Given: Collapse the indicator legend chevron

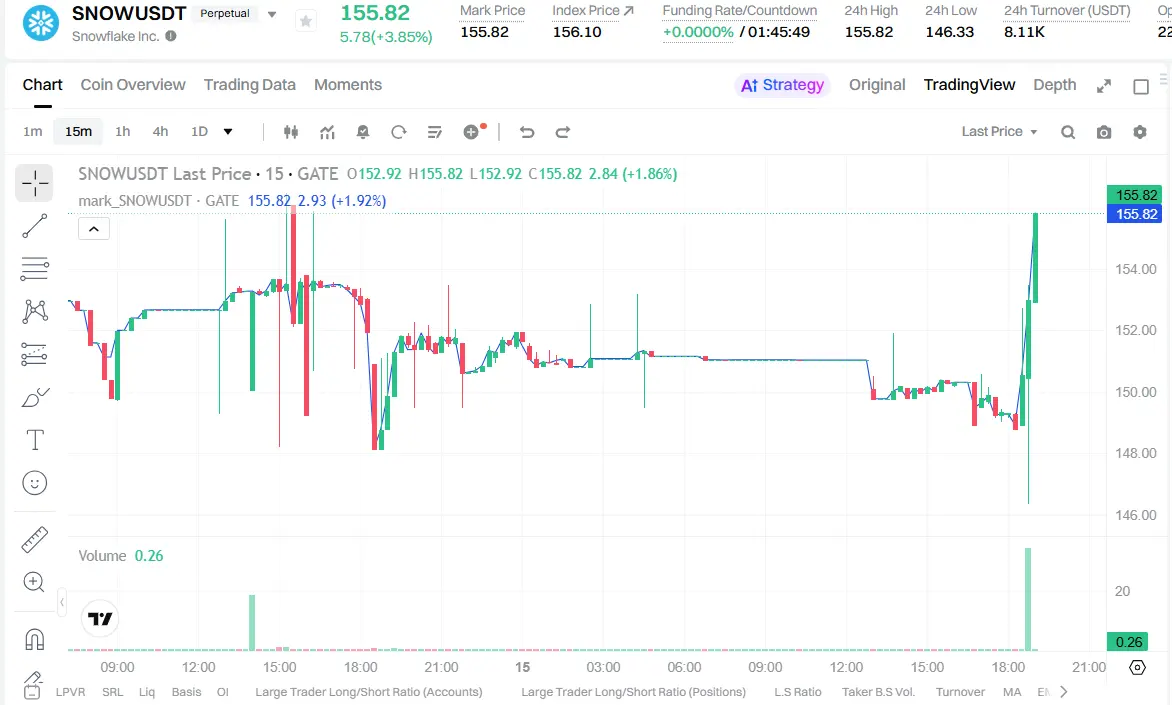Looking at the screenshot, I should [x=94, y=229].
